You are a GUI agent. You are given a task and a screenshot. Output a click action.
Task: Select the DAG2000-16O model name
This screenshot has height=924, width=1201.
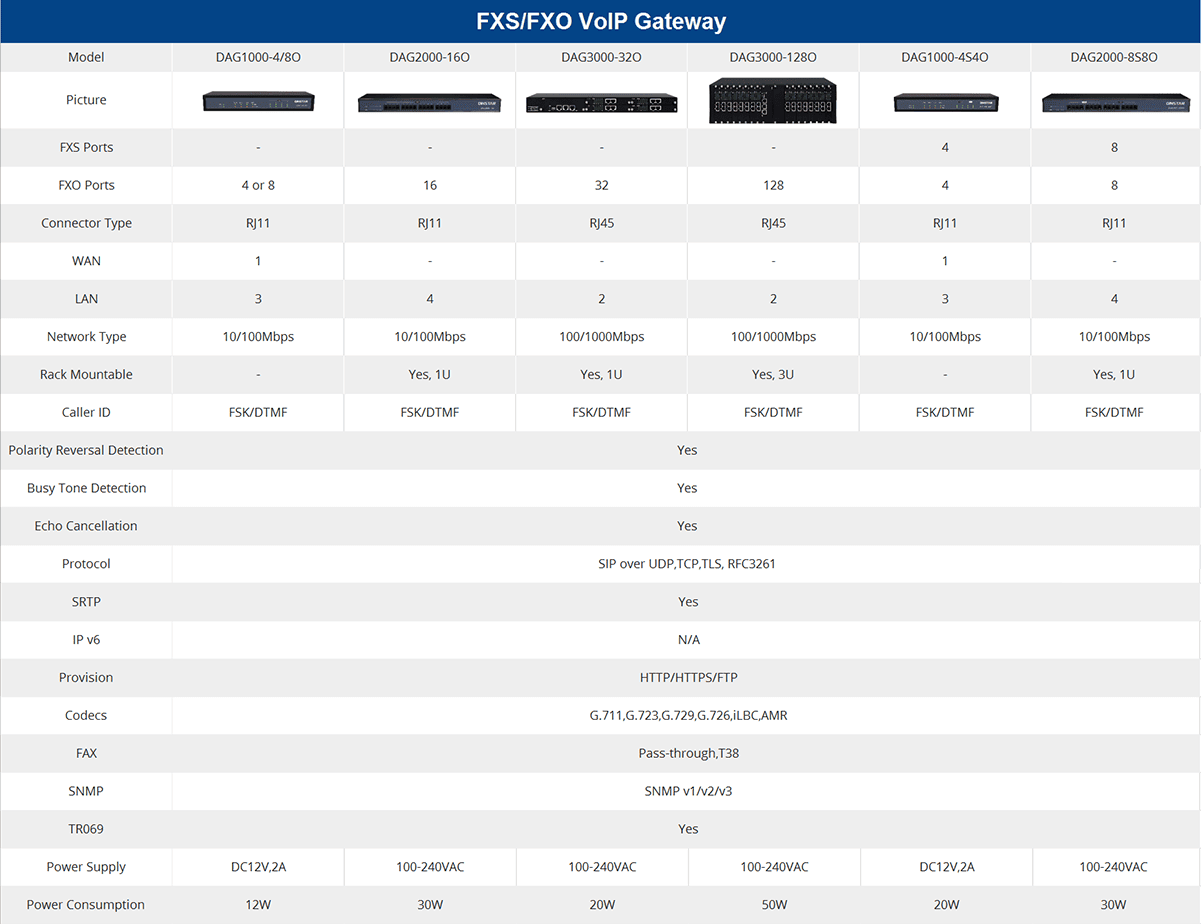(430, 58)
